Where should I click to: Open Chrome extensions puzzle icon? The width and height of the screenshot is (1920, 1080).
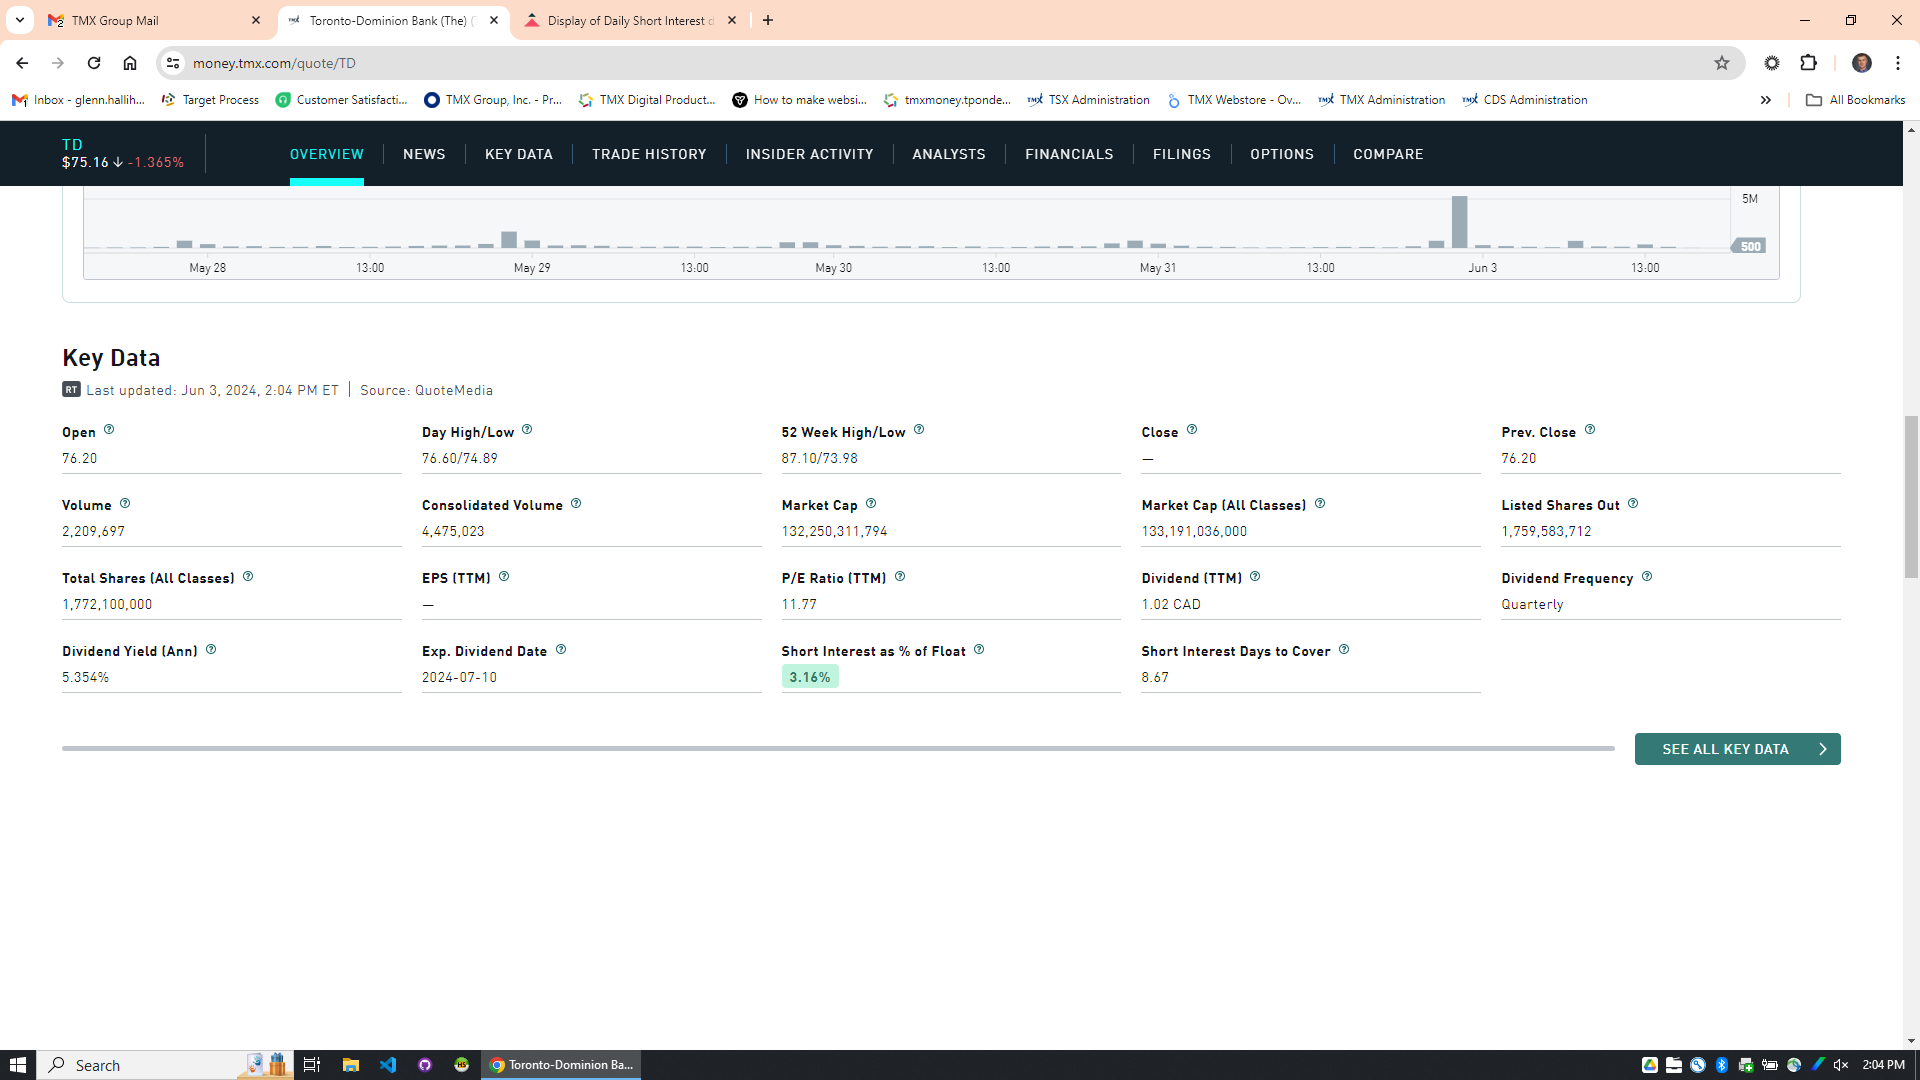[1808, 63]
